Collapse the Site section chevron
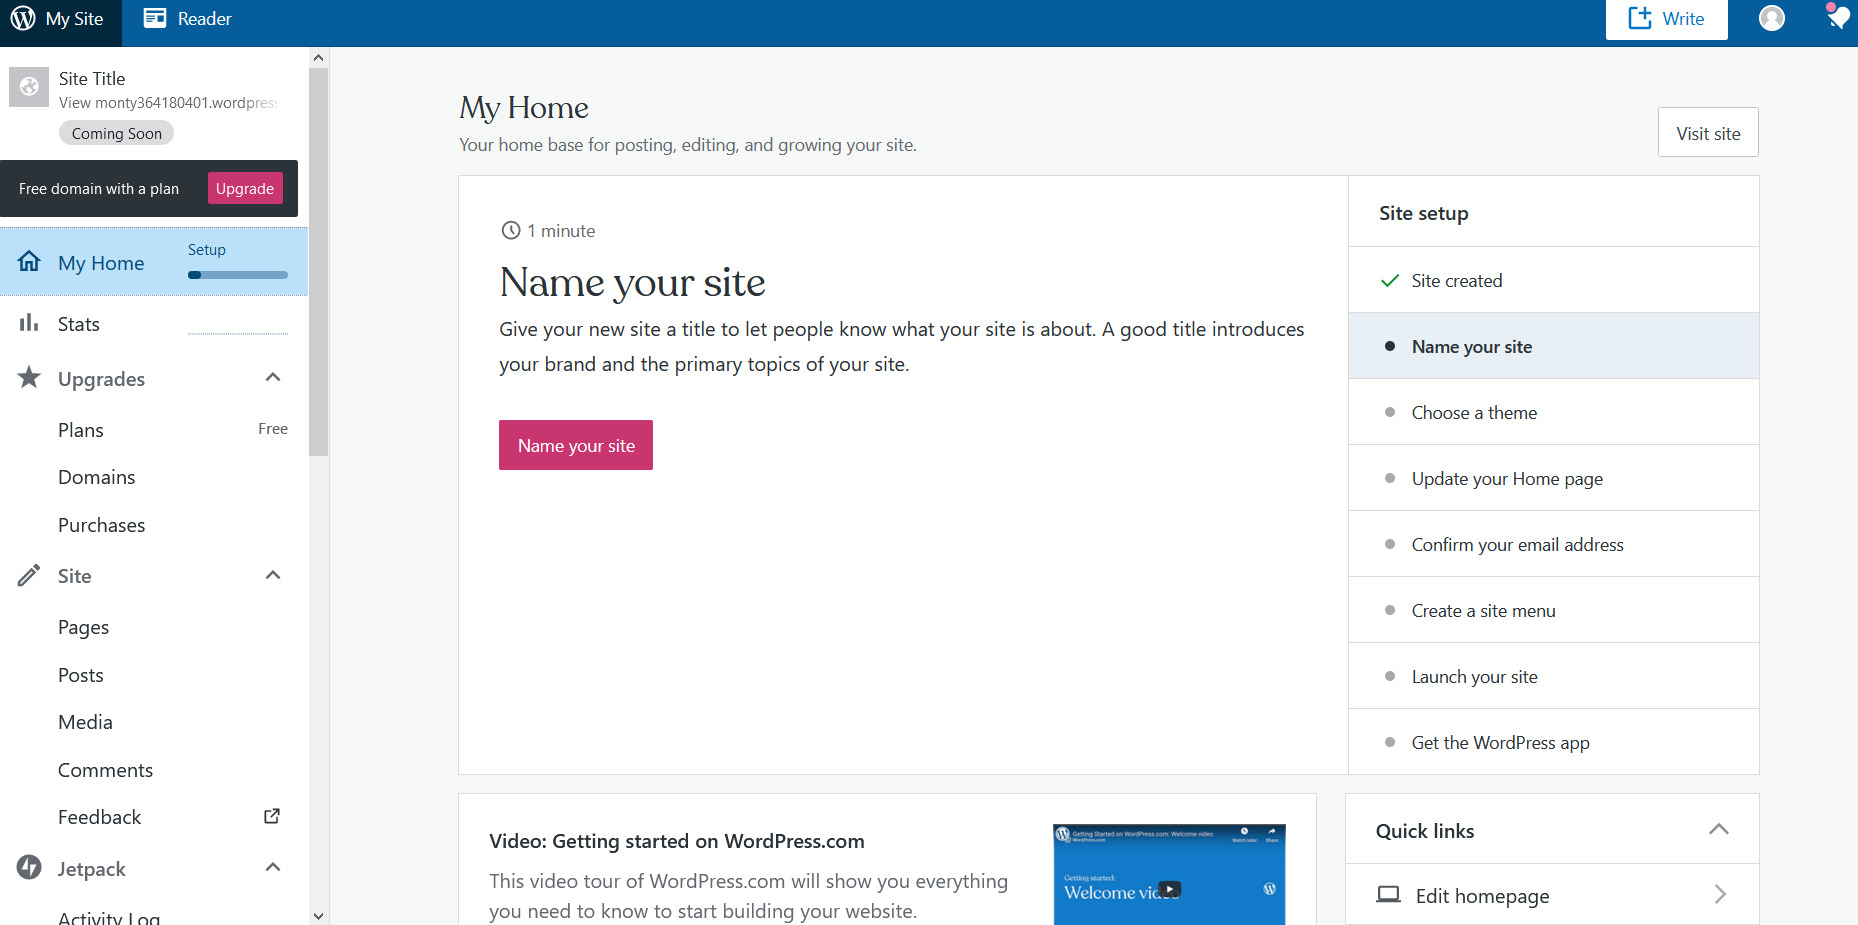The image size is (1858, 925). (273, 575)
